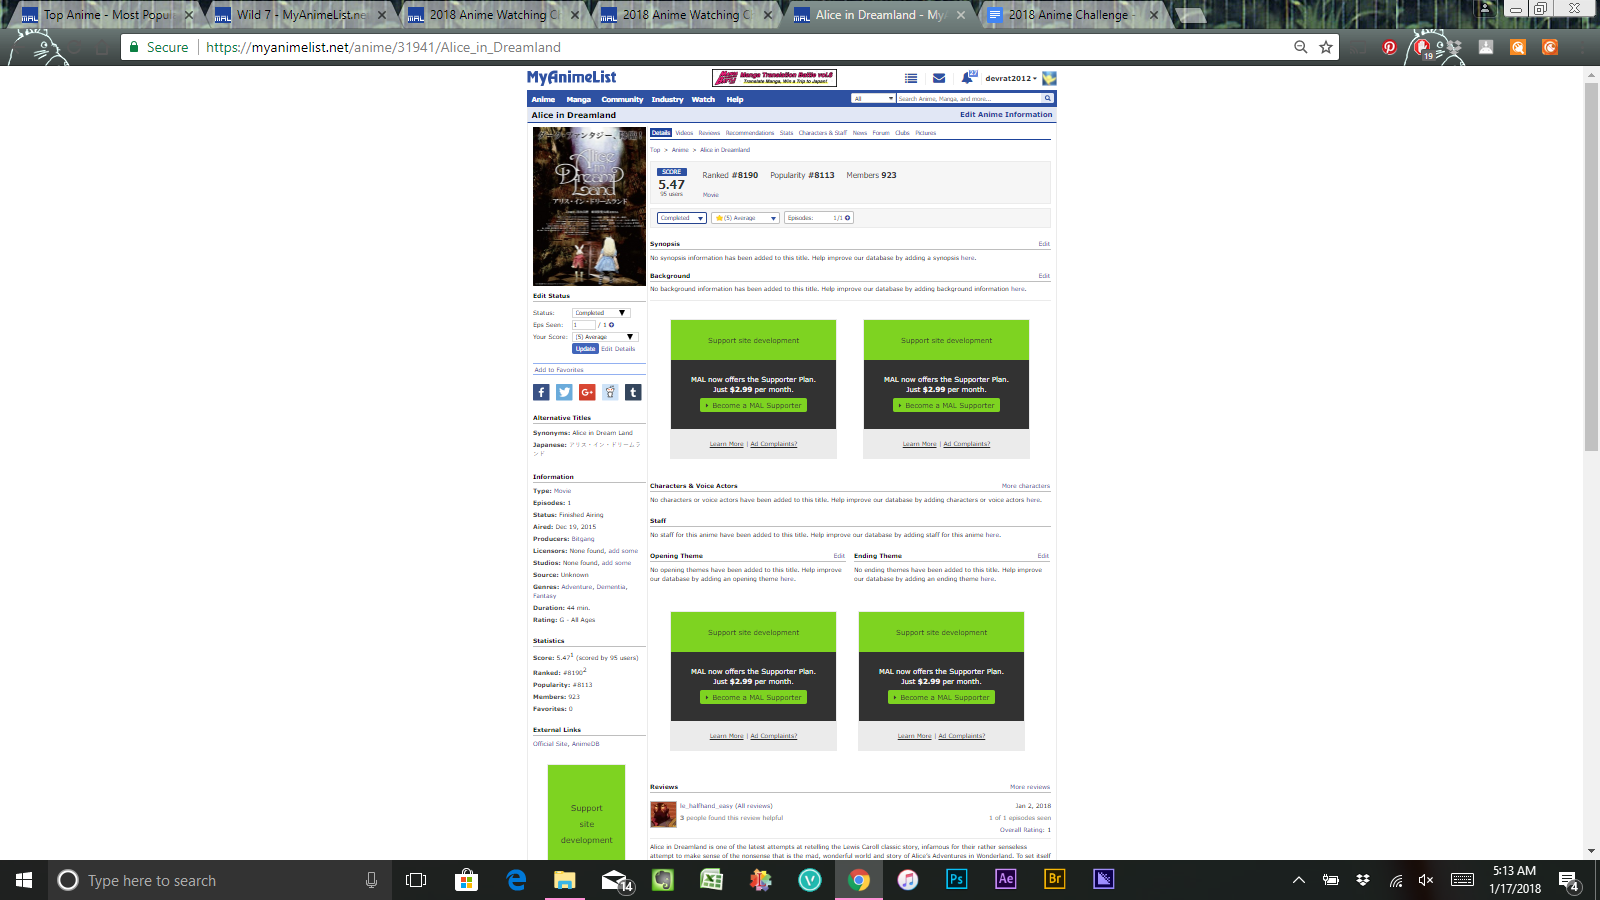Open the Status dropdown in Edit Status
The image size is (1600, 900).
600,313
